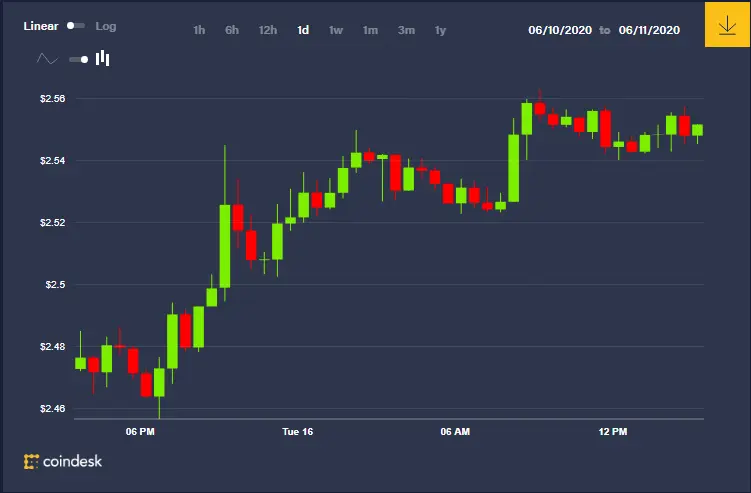Click the 06 AM time axis label

[455, 432]
